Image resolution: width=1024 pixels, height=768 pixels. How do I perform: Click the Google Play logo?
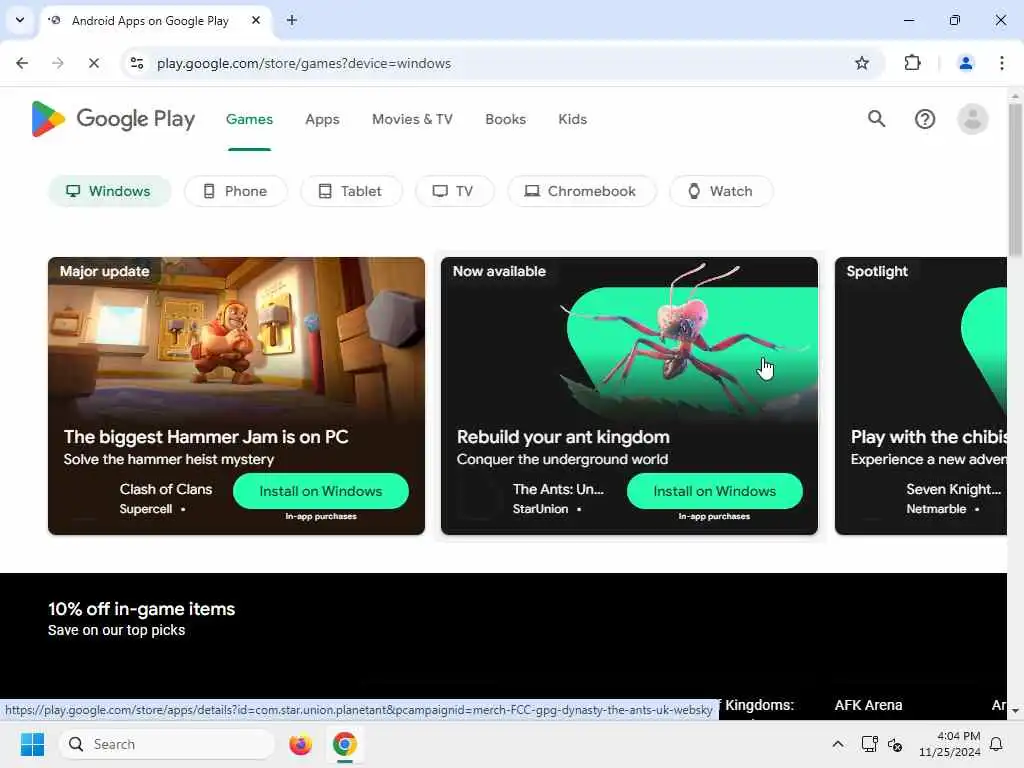(x=113, y=119)
